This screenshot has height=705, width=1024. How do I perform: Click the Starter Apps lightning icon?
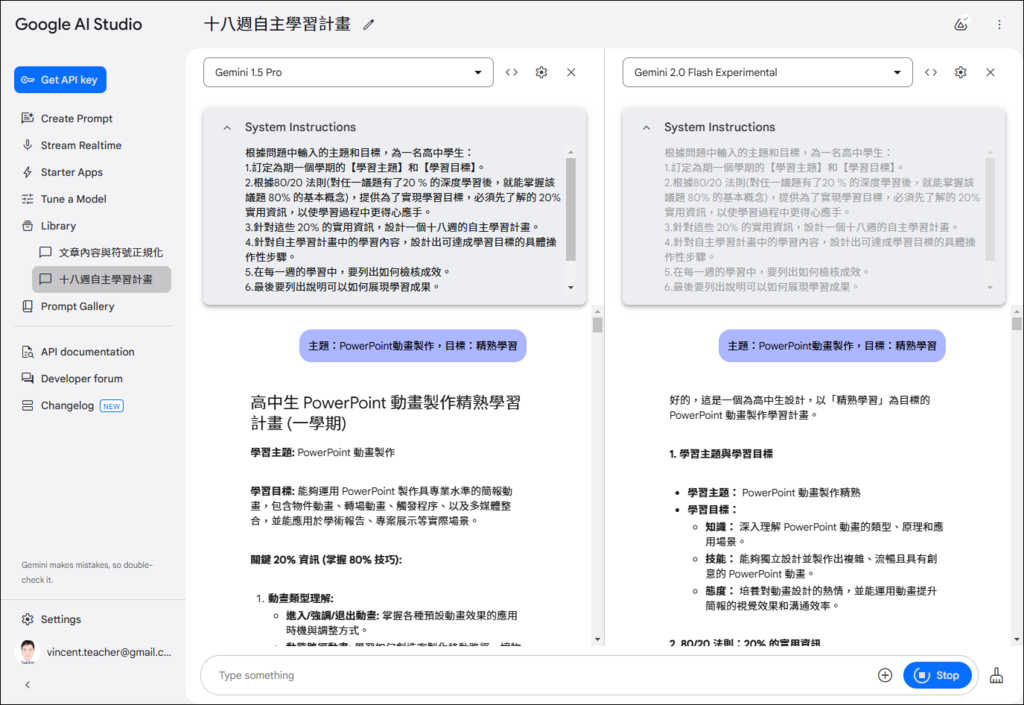(x=27, y=172)
